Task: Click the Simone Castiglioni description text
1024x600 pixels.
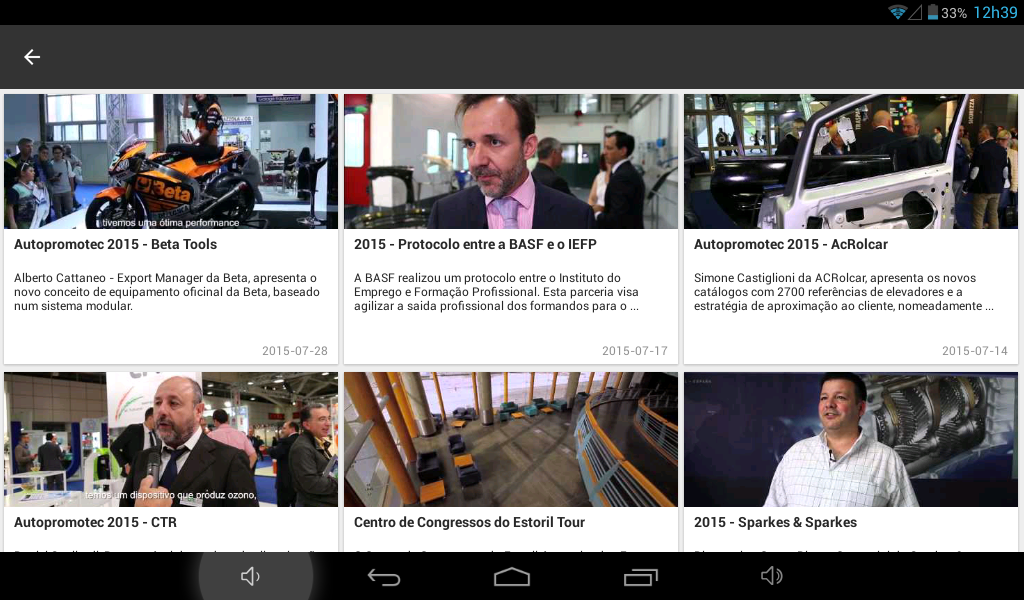Action: 844,292
